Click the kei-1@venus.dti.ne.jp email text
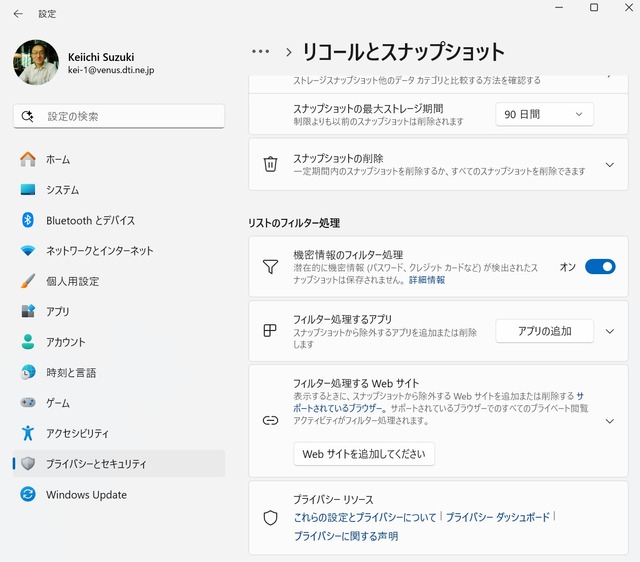640x562 pixels. point(111,70)
